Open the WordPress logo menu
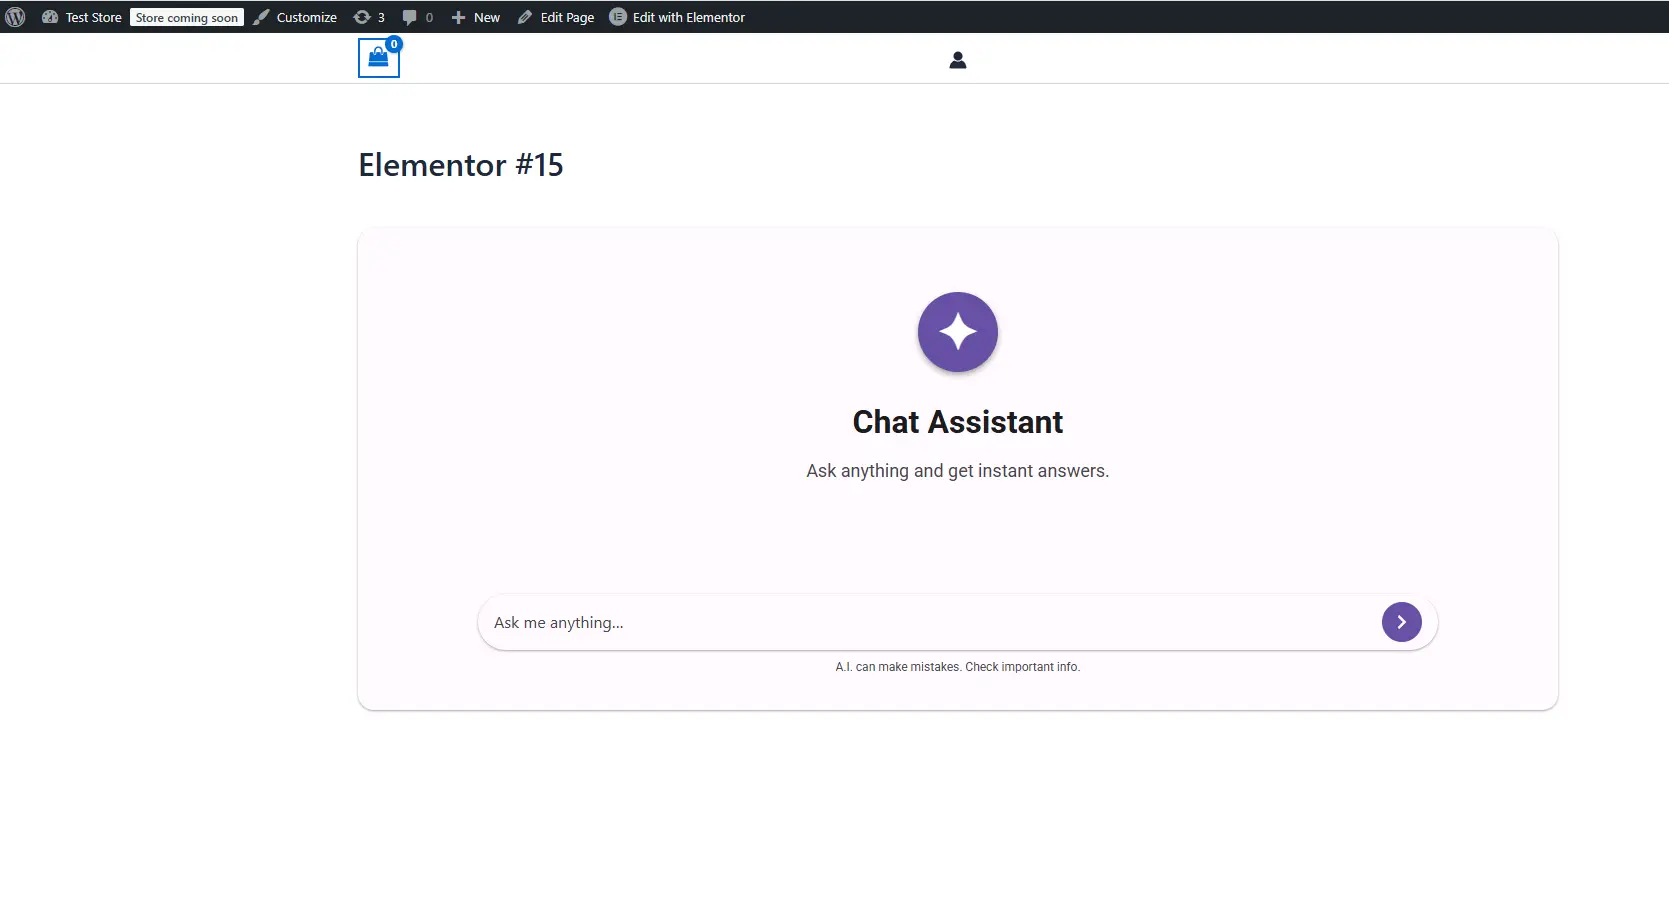Screen dimensions: 1669x912 click(15, 17)
